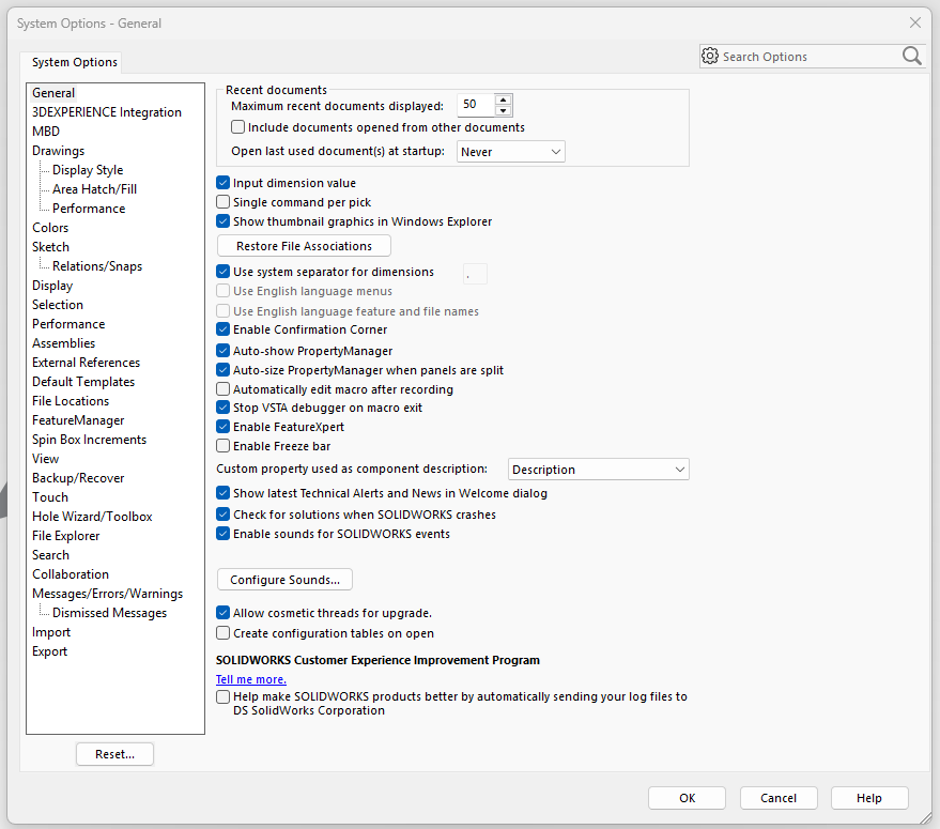
Task: Uncheck Use system separator for dimensions
Action: tap(223, 272)
